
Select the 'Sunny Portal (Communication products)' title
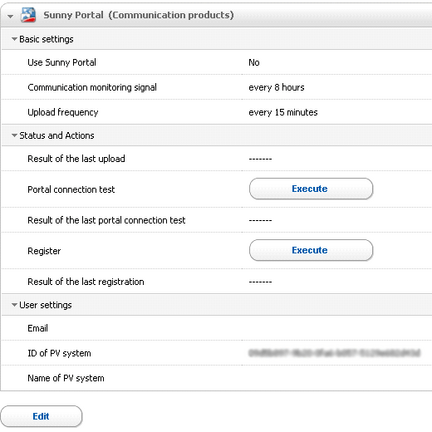click(x=139, y=15)
